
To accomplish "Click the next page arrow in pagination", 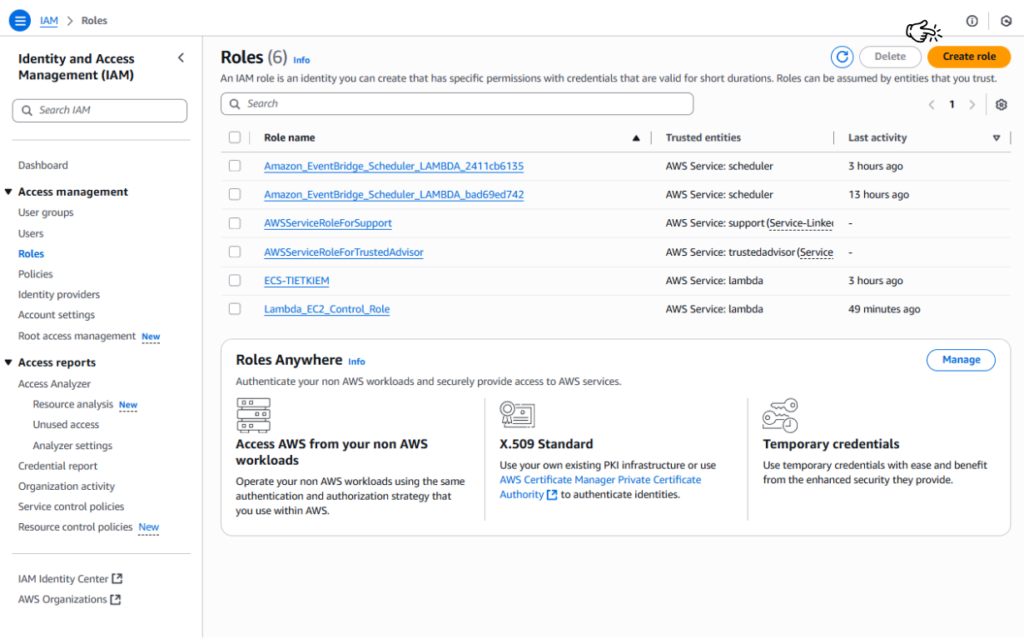I will [972, 105].
